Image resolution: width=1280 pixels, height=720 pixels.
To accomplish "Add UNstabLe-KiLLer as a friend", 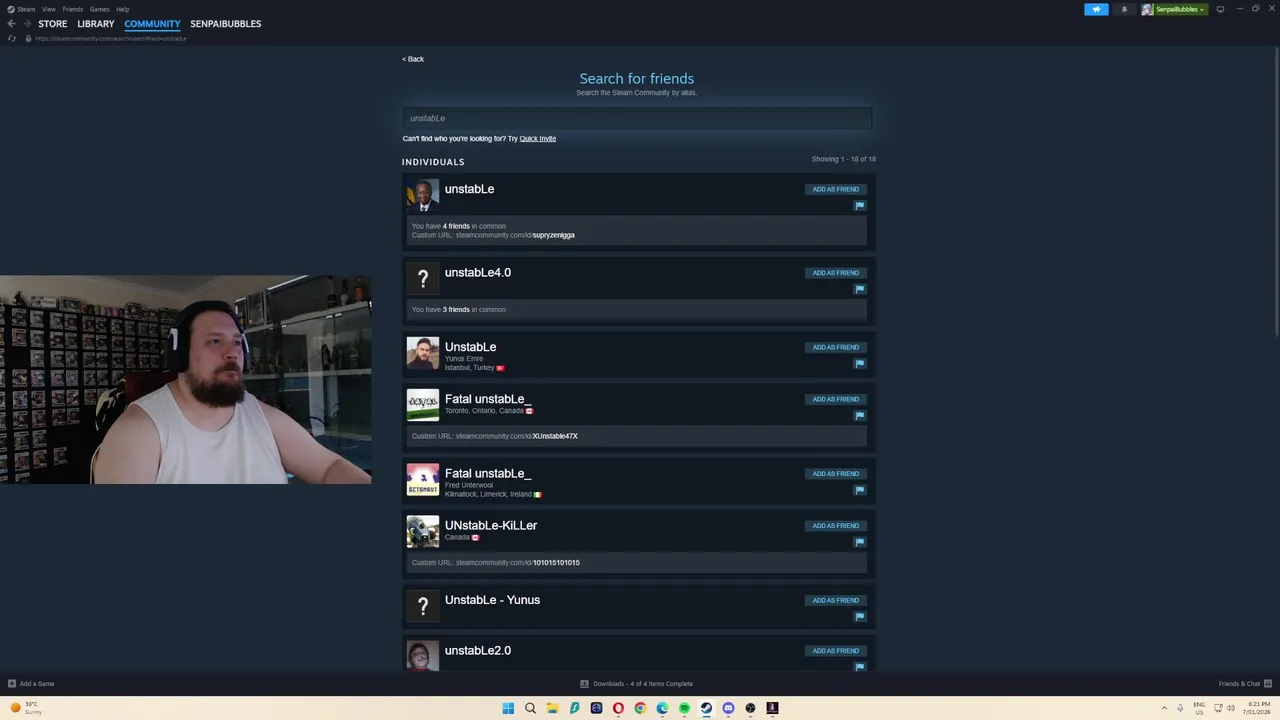I will pyautogui.click(x=835, y=525).
